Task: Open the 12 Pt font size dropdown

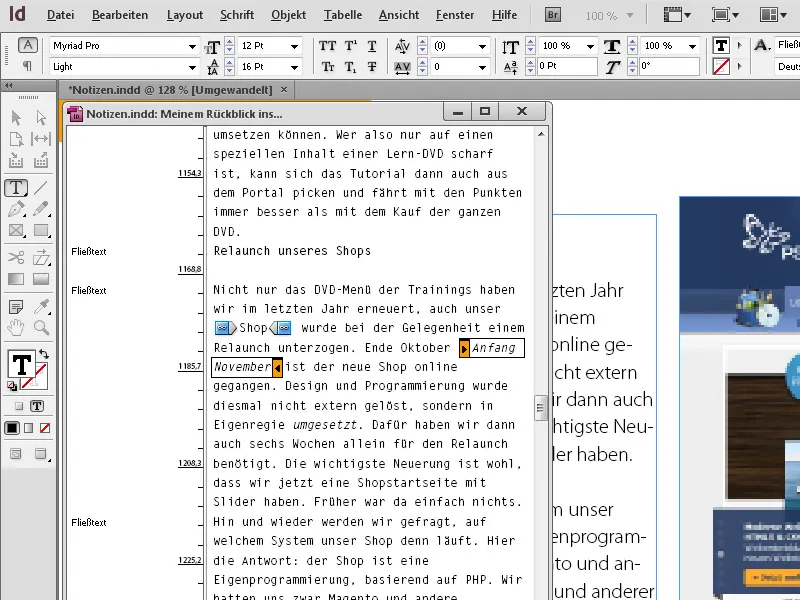Action: click(294, 46)
